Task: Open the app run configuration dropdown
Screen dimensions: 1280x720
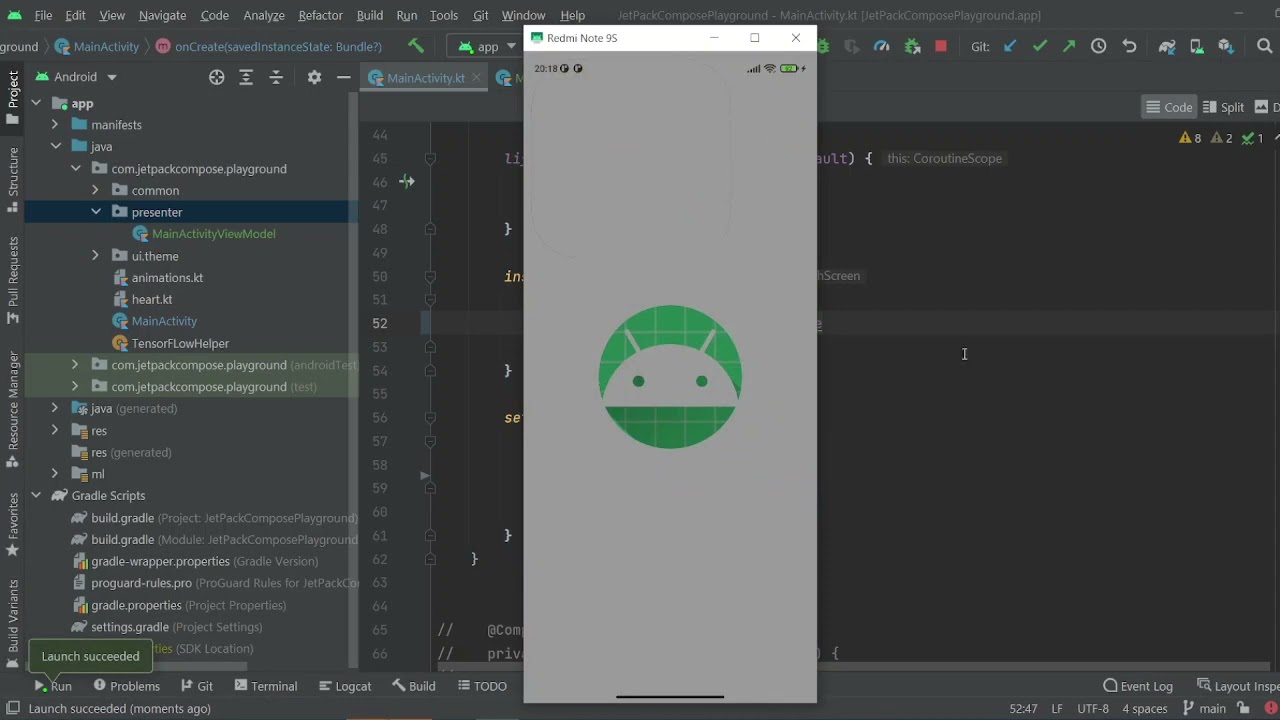Action: tap(486, 46)
